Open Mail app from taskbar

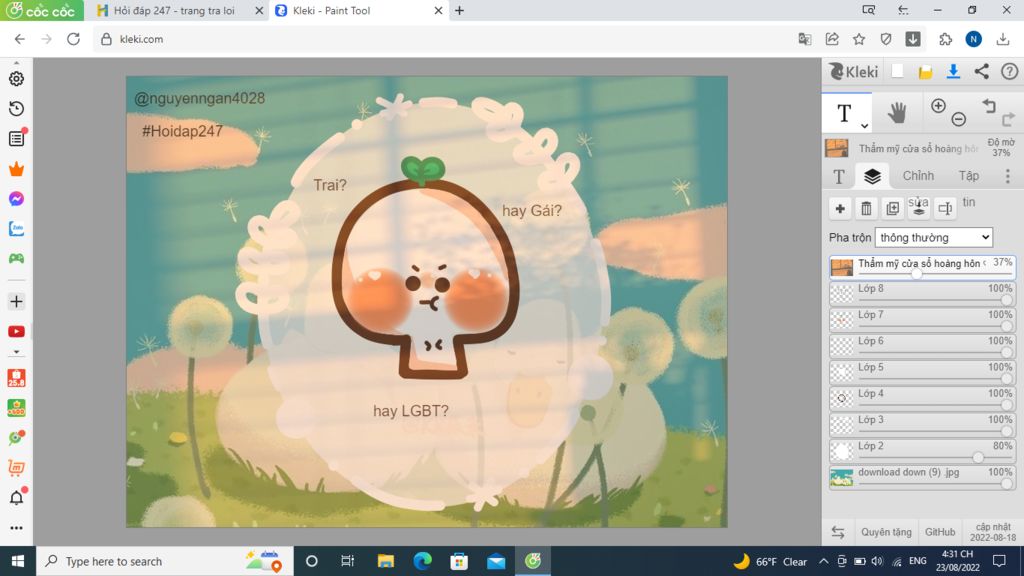click(496, 561)
